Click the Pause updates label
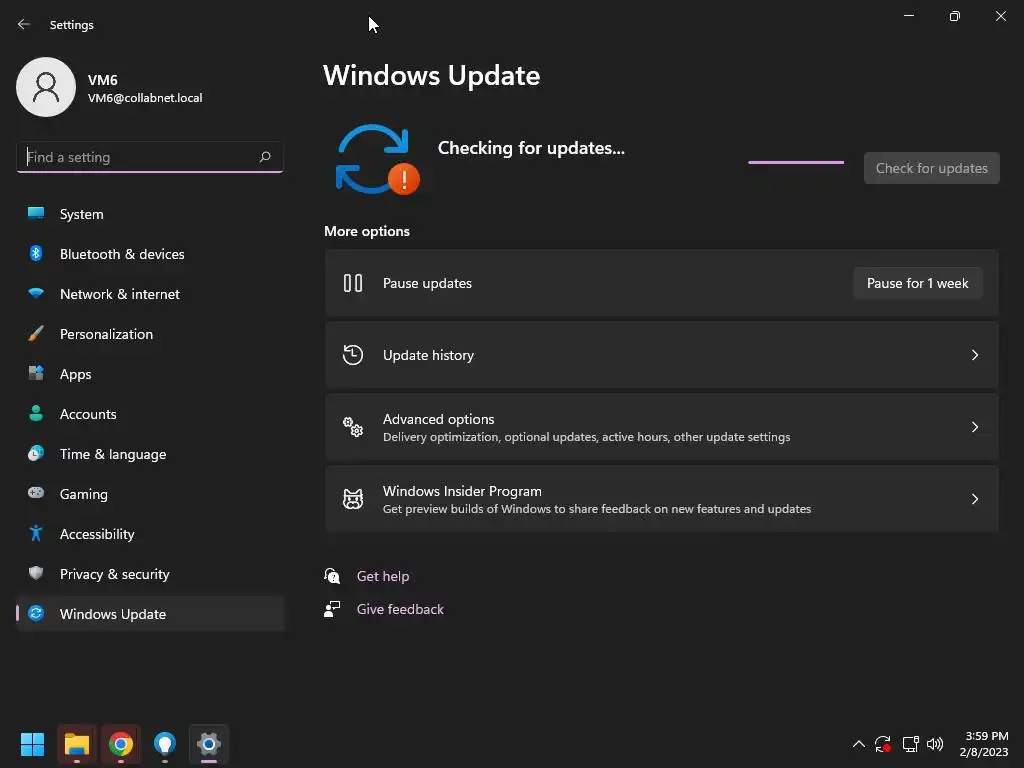The image size is (1024, 768). coord(427,283)
